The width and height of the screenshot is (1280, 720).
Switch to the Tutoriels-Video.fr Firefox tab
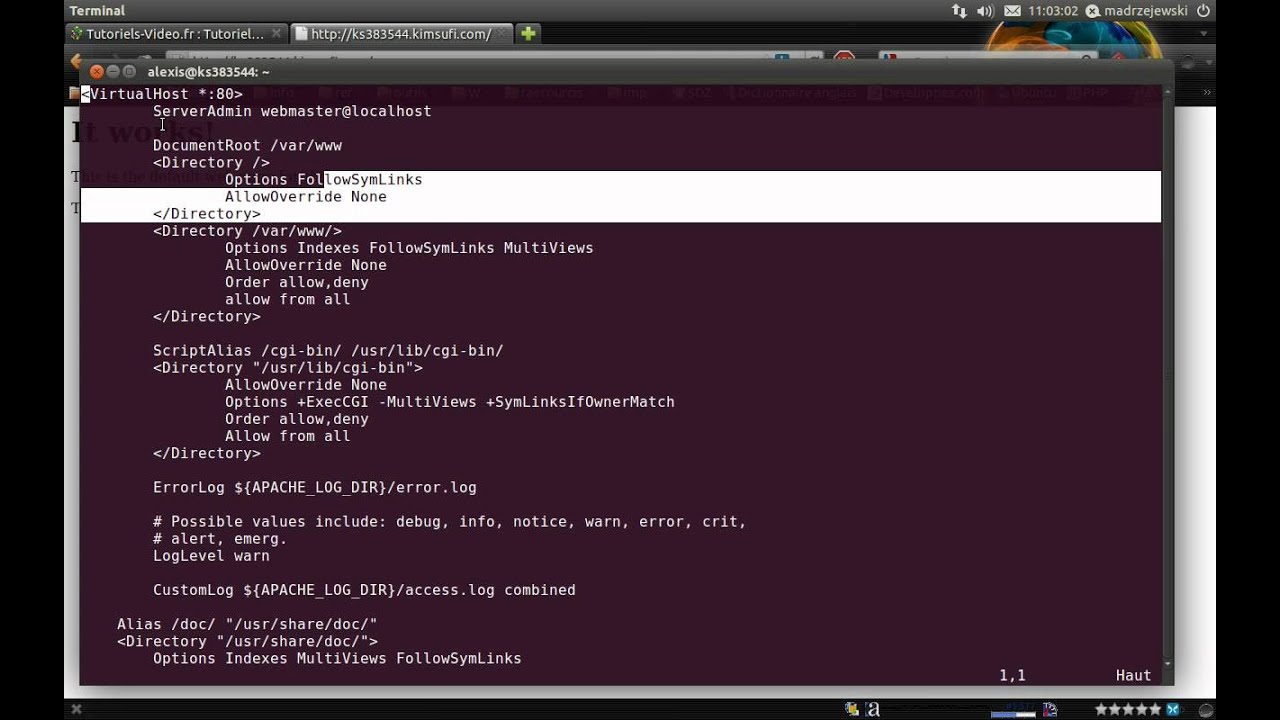175,34
